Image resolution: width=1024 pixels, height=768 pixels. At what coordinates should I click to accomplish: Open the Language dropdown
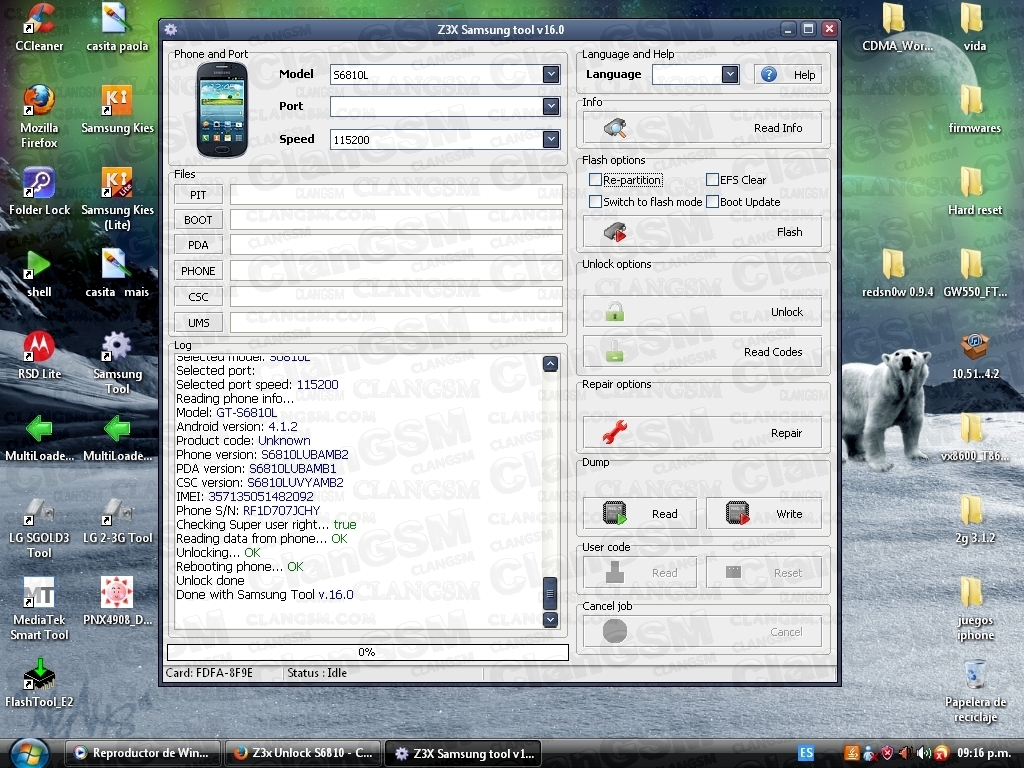[x=729, y=74]
